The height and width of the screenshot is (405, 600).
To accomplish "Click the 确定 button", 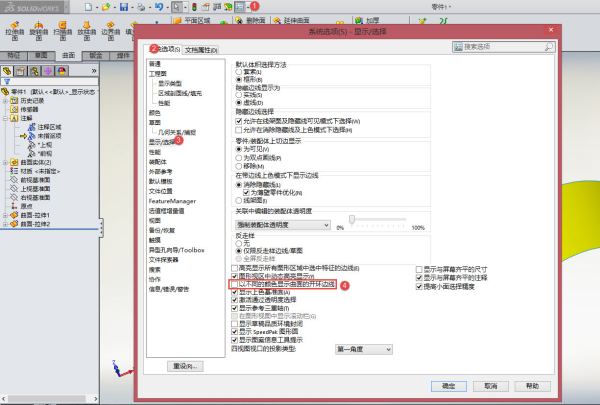I will pos(449,384).
